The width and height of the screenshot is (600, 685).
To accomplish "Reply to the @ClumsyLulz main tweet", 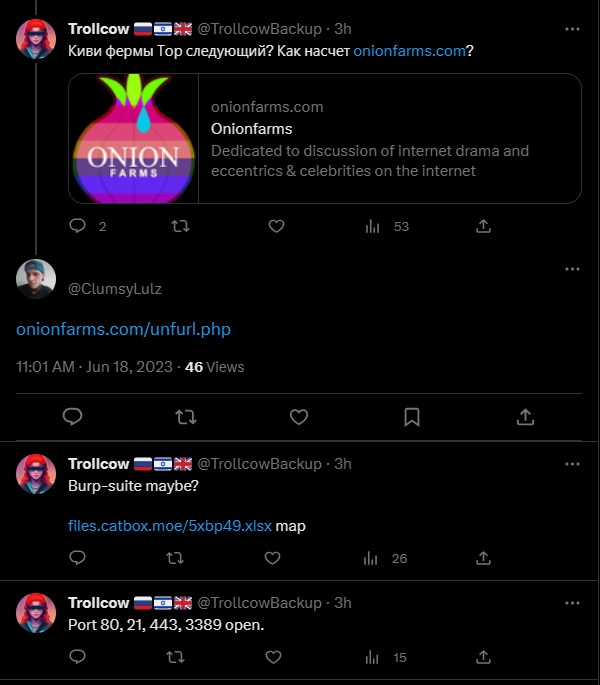I will click(x=72, y=416).
